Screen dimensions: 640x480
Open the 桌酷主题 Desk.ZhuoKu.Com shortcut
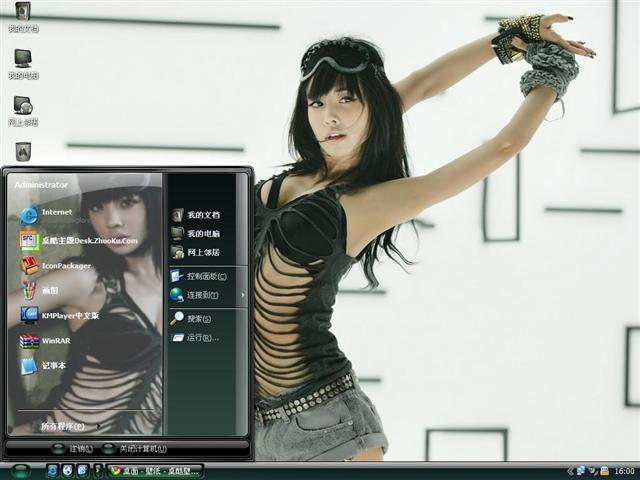89,240
